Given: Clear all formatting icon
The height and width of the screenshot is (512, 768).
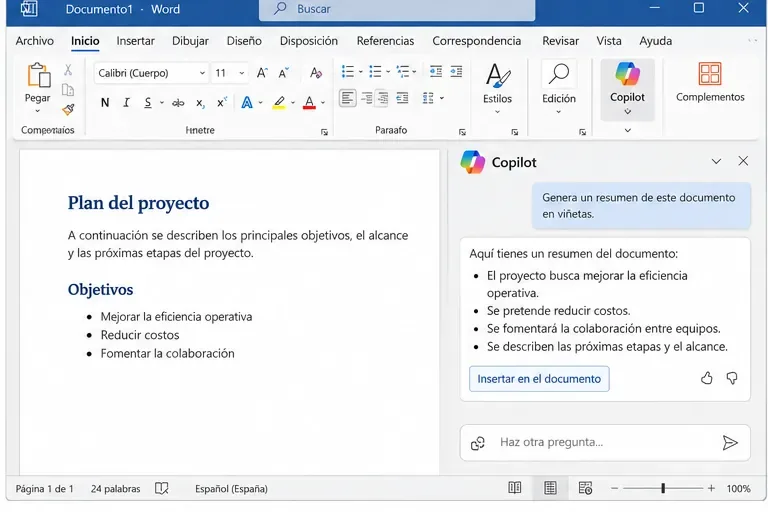Looking at the screenshot, I should (x=316, y=73).
